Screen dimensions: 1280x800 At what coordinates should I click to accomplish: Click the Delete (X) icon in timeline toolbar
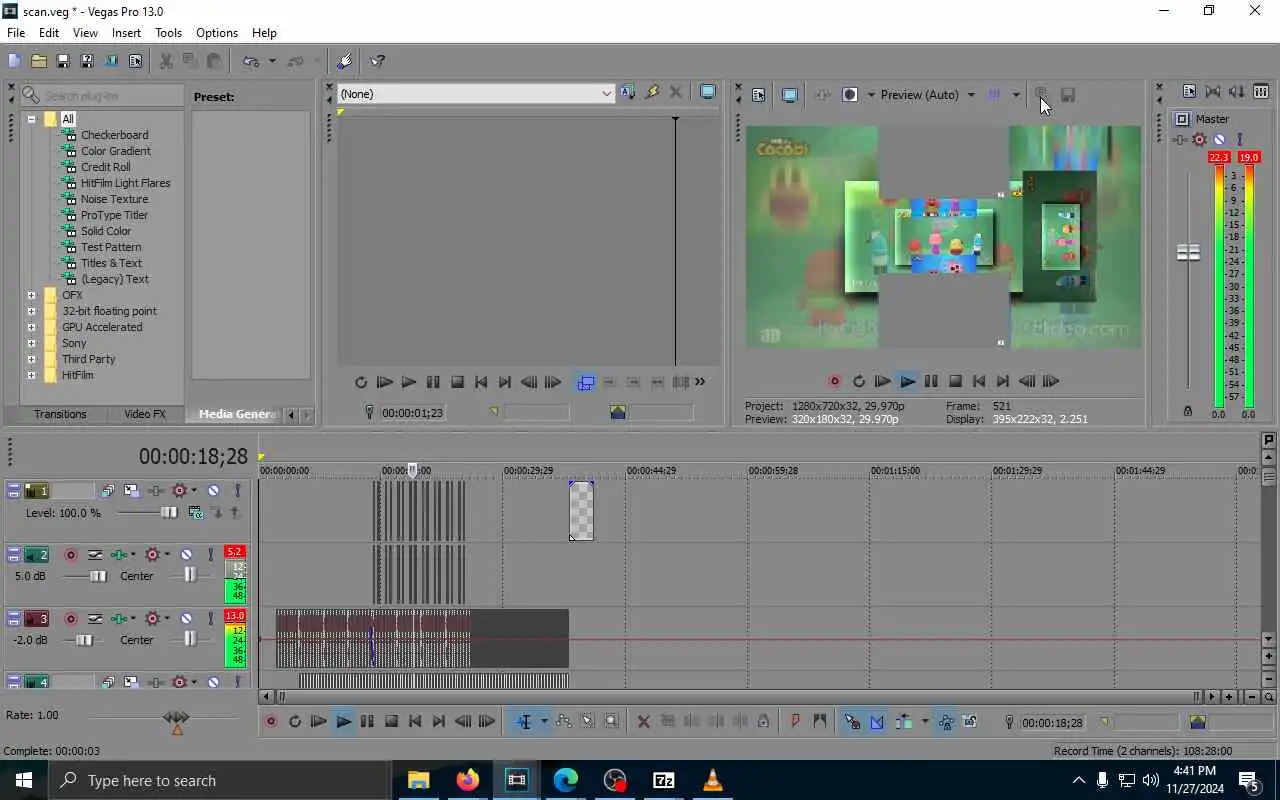tap(644, 721)
